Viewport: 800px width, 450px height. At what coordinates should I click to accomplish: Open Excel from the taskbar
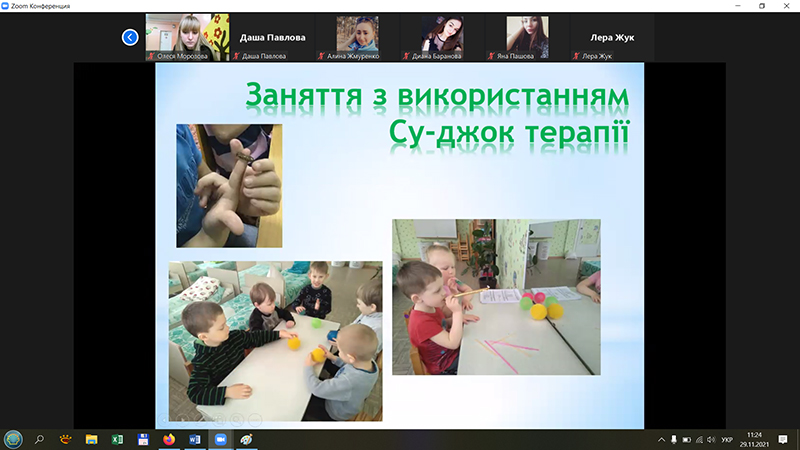[x=117, y=439]
